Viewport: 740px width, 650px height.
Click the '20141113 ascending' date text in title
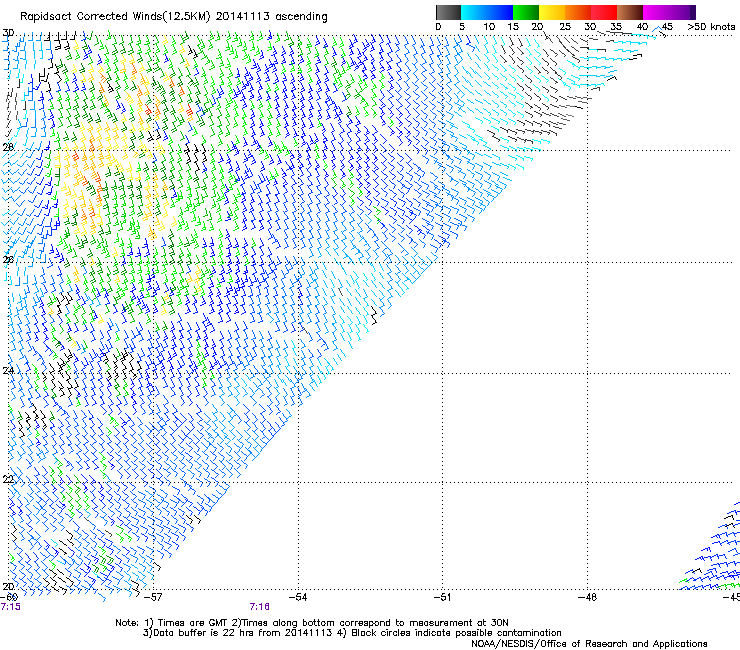[x=271, y=17]
